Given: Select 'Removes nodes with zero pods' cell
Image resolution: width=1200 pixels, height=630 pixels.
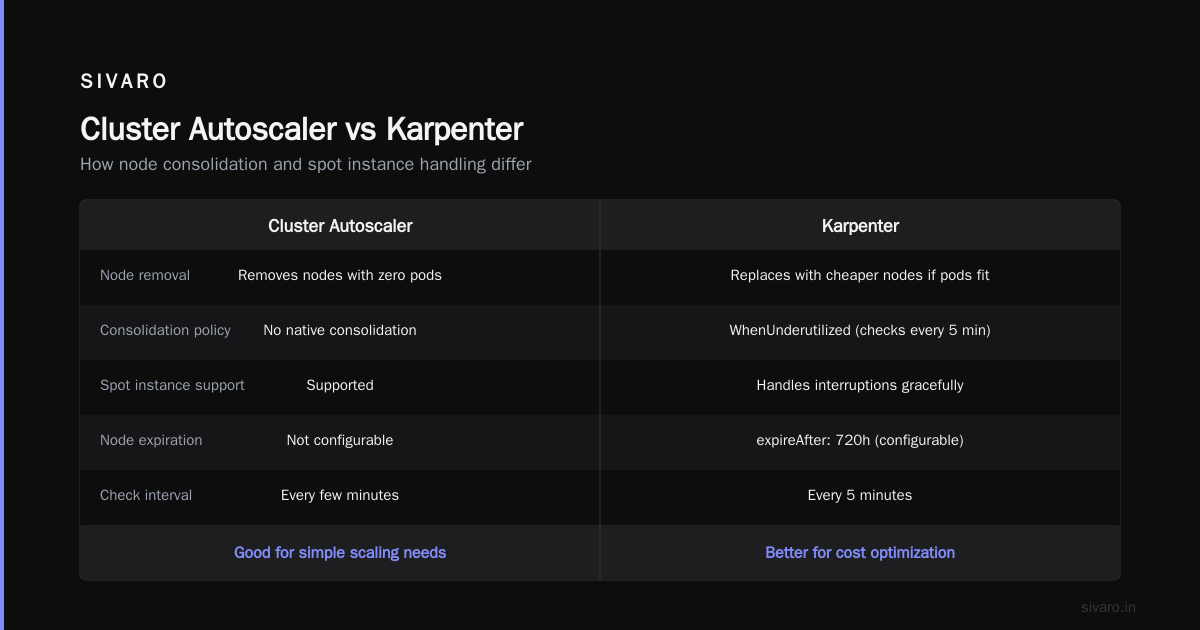Looking at the screenshot, I should [x=340, y=275].
